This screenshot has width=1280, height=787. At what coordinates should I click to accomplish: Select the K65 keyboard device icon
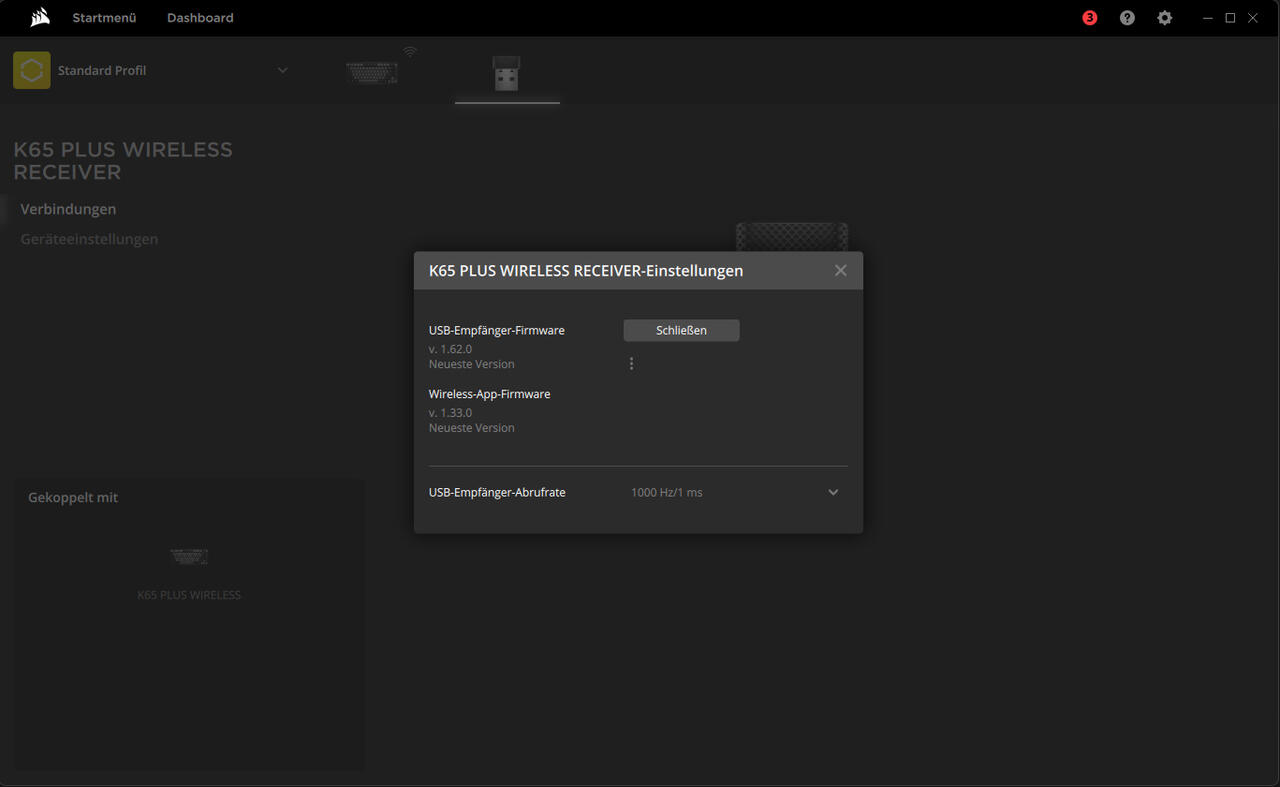click(x=372, y=73)
